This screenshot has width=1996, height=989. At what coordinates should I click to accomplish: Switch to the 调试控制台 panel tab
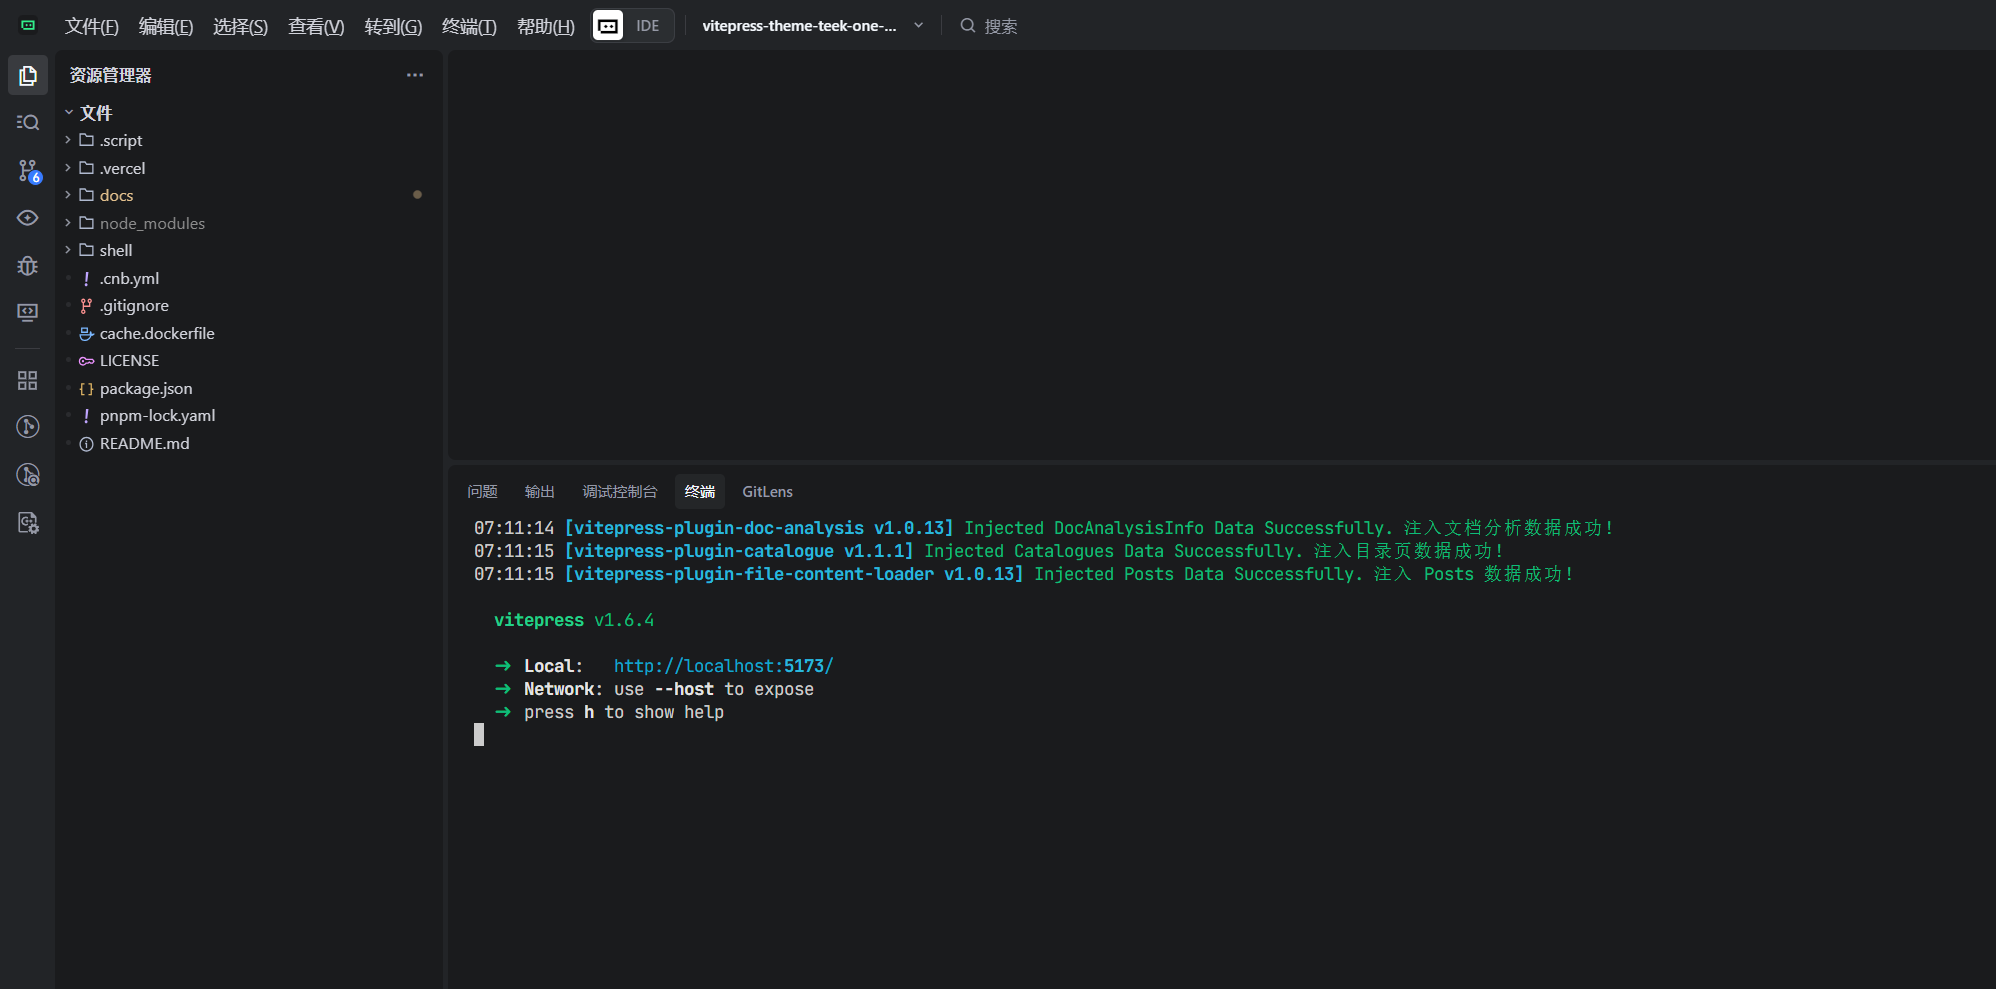[620, 492]
